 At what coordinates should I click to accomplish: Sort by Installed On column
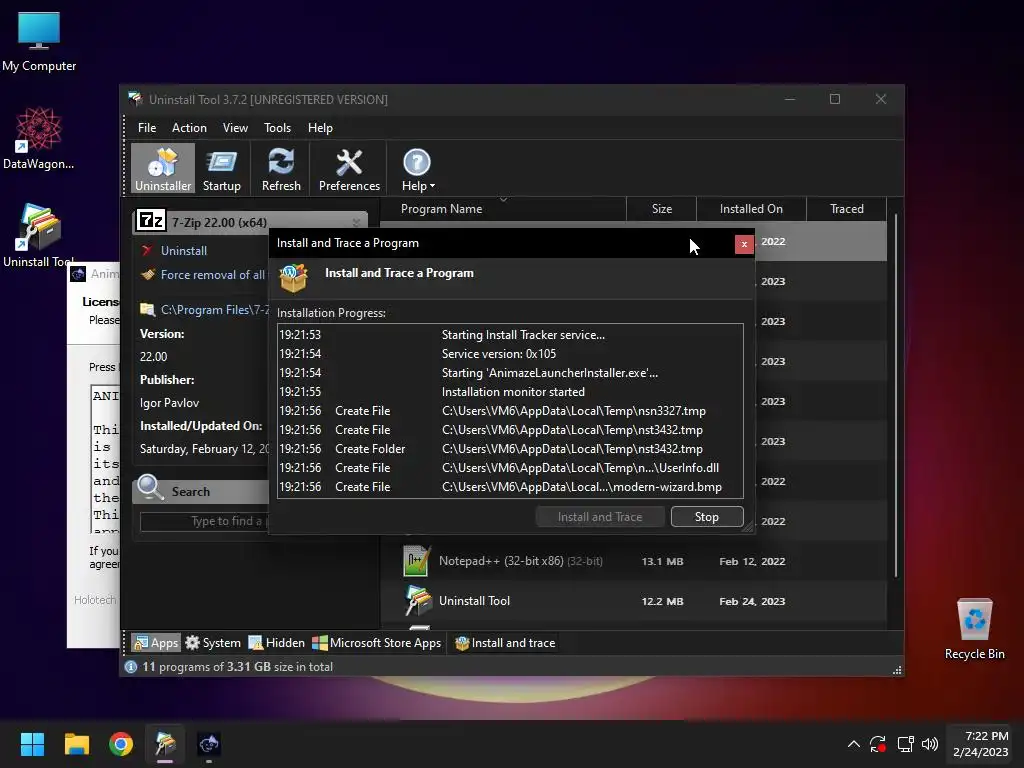(x=751, y=209)
